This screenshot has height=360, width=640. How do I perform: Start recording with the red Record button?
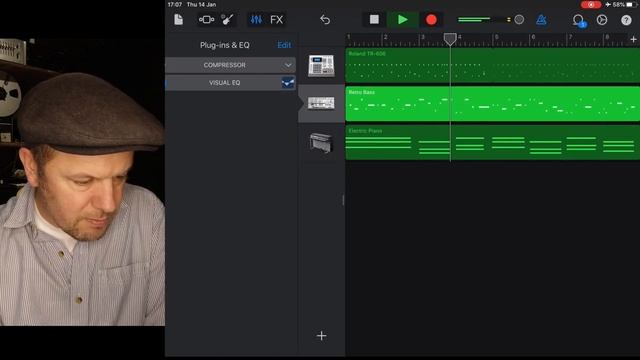tap(431, 20)
